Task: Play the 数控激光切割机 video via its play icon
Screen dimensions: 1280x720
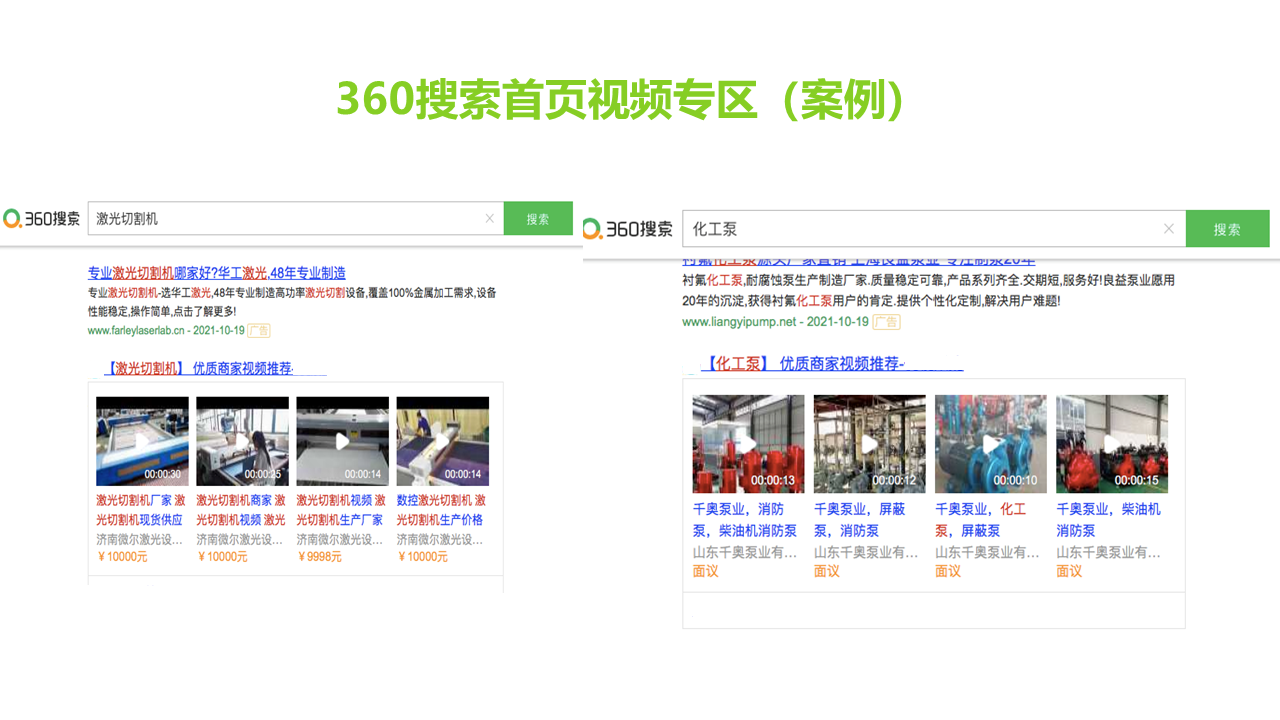Action: click(442, 440)
